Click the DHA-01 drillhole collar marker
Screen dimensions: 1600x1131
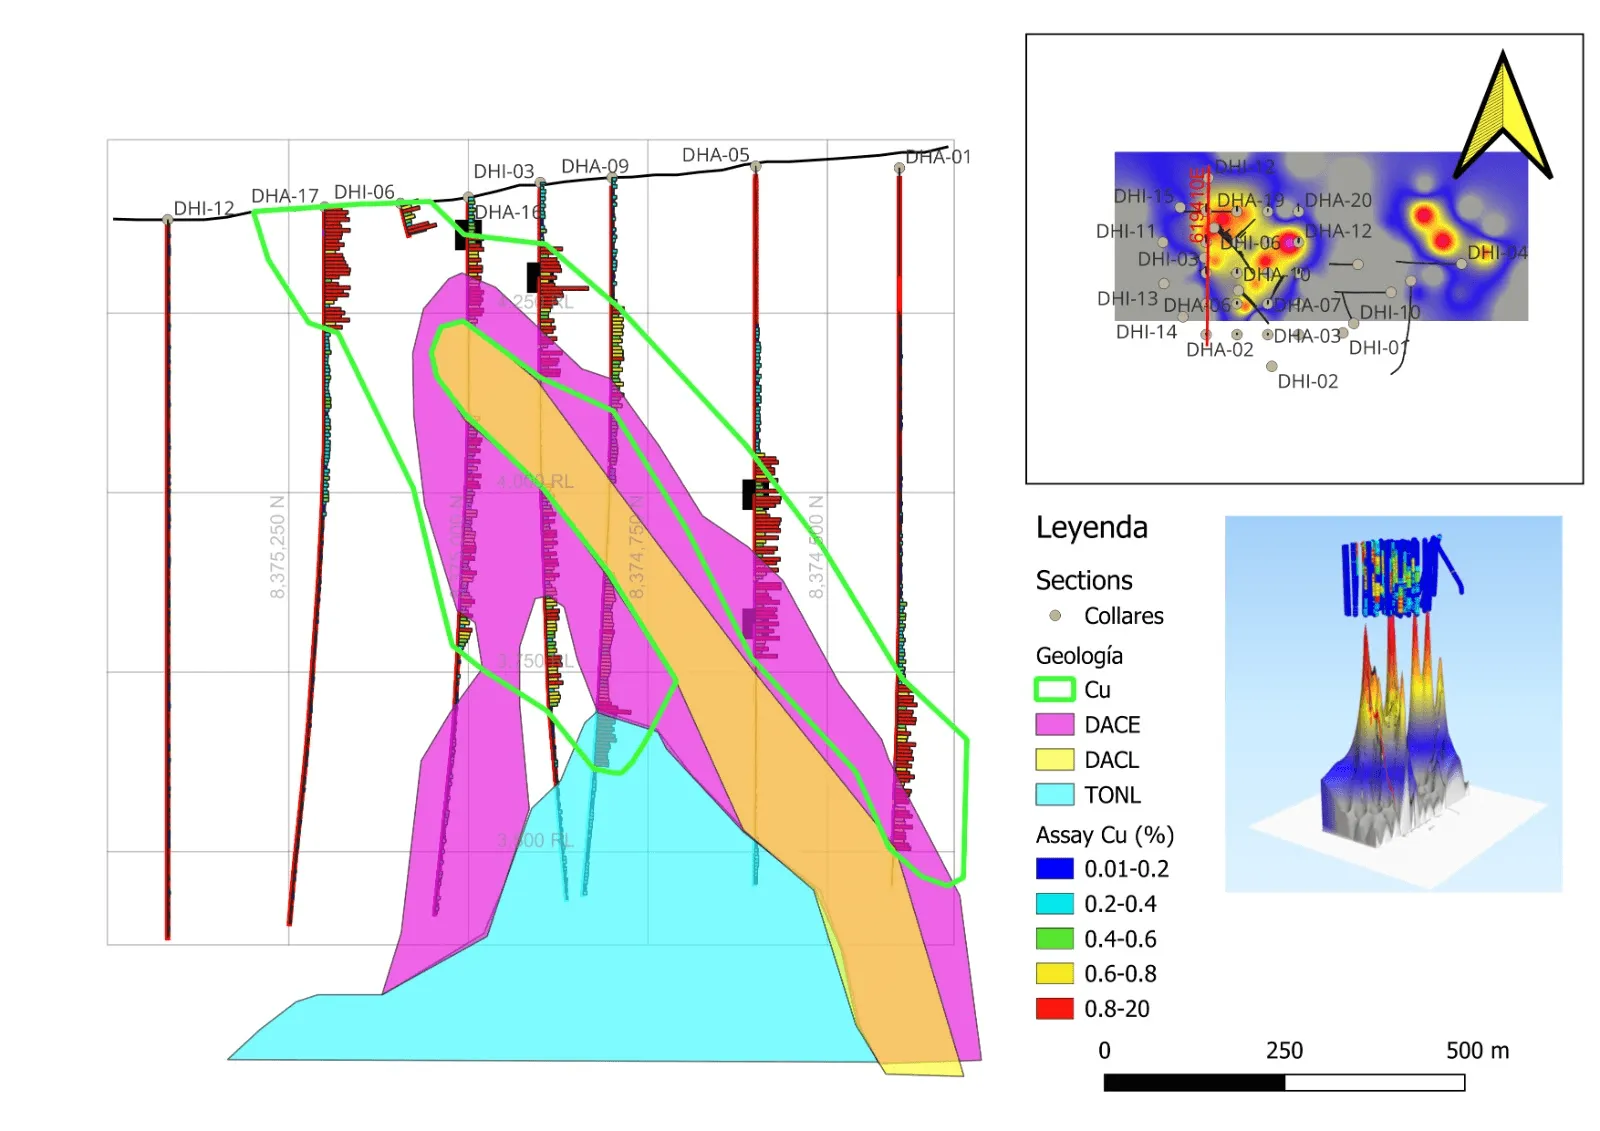tap(899, 168)
